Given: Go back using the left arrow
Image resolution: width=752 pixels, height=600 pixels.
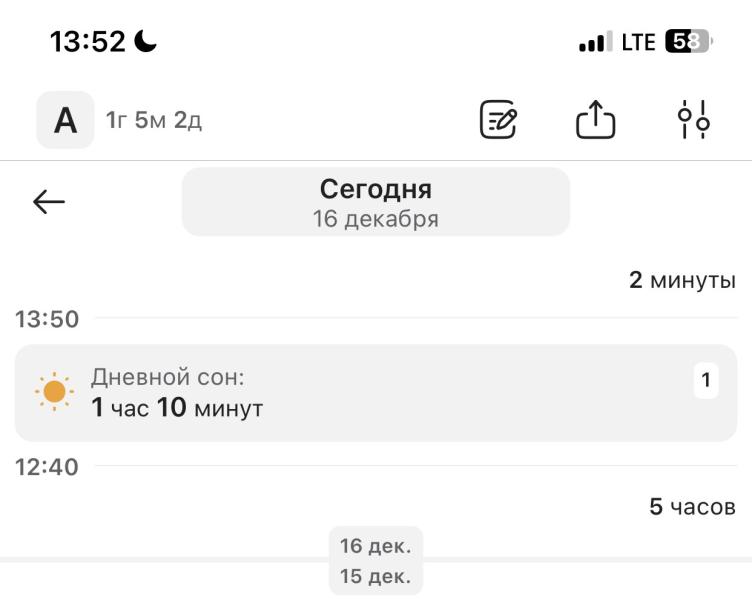Looking at the screenshot, I should pyautogui.click(x=48, y=202).
